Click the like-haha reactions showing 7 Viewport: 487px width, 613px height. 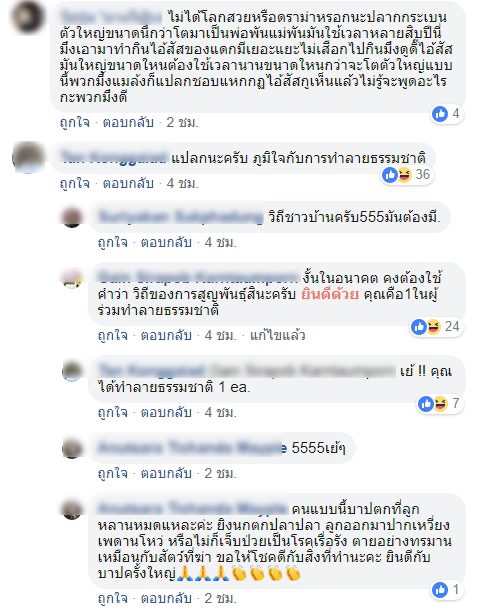(439, 403)
